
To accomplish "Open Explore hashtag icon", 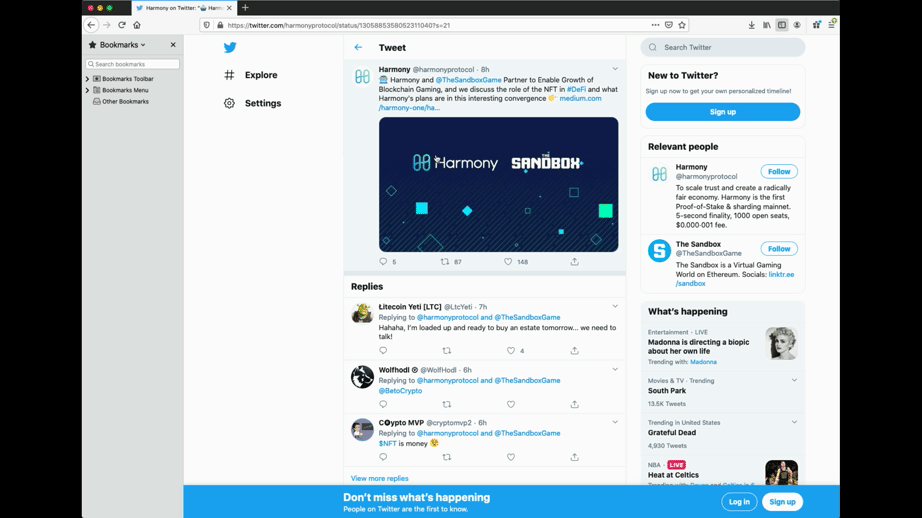I will (229, 75).
